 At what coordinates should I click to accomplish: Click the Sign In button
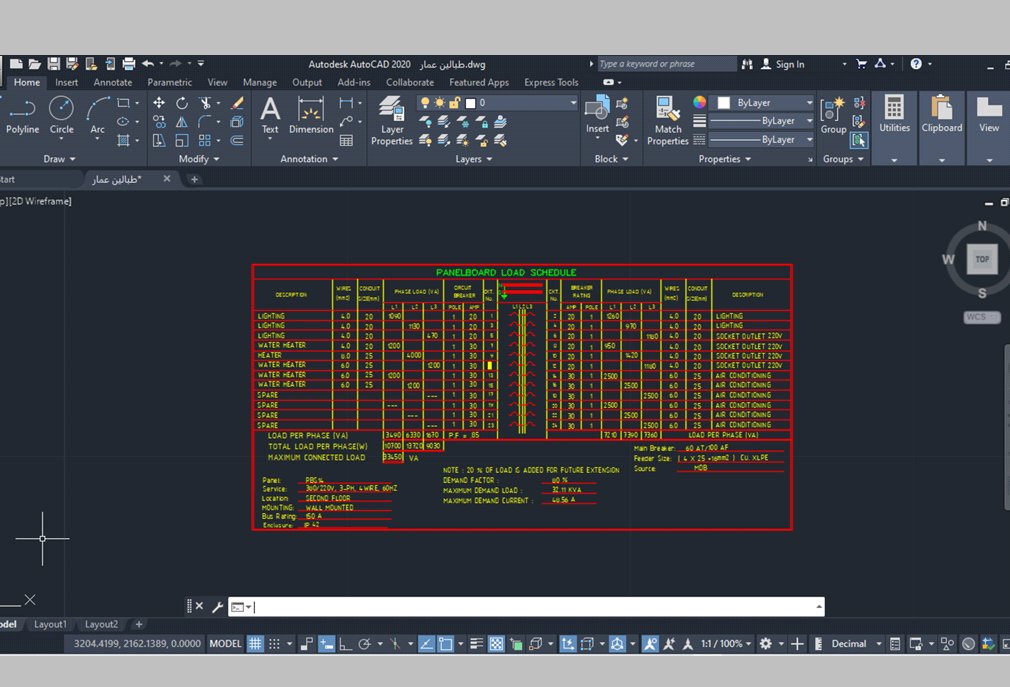pyautogui.click(x=783, y=64)
